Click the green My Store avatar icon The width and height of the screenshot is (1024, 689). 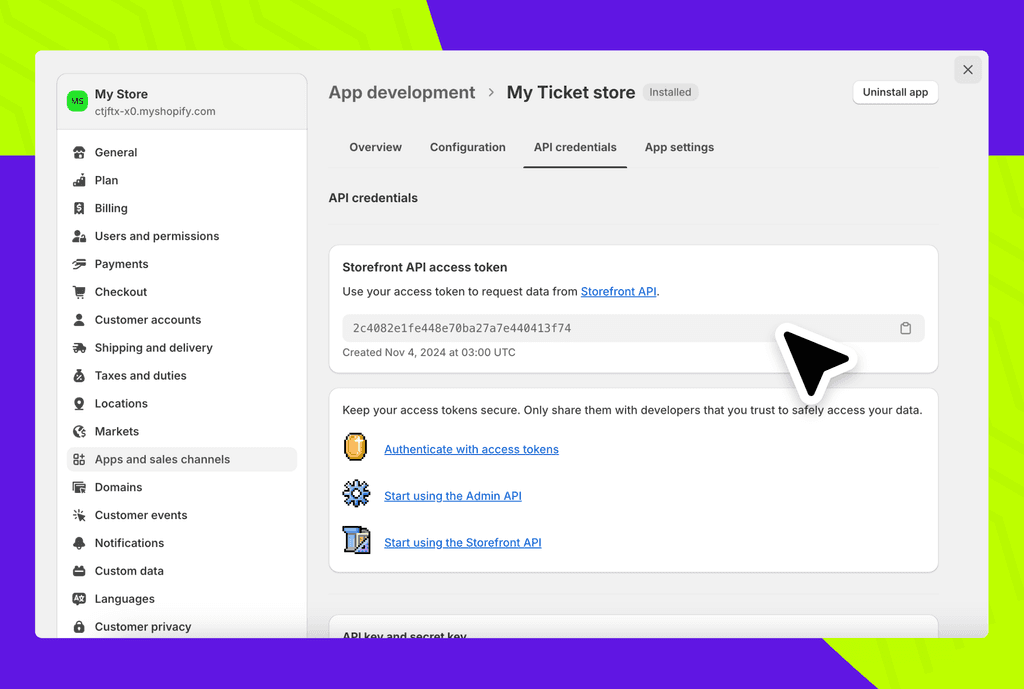(77, 101)
